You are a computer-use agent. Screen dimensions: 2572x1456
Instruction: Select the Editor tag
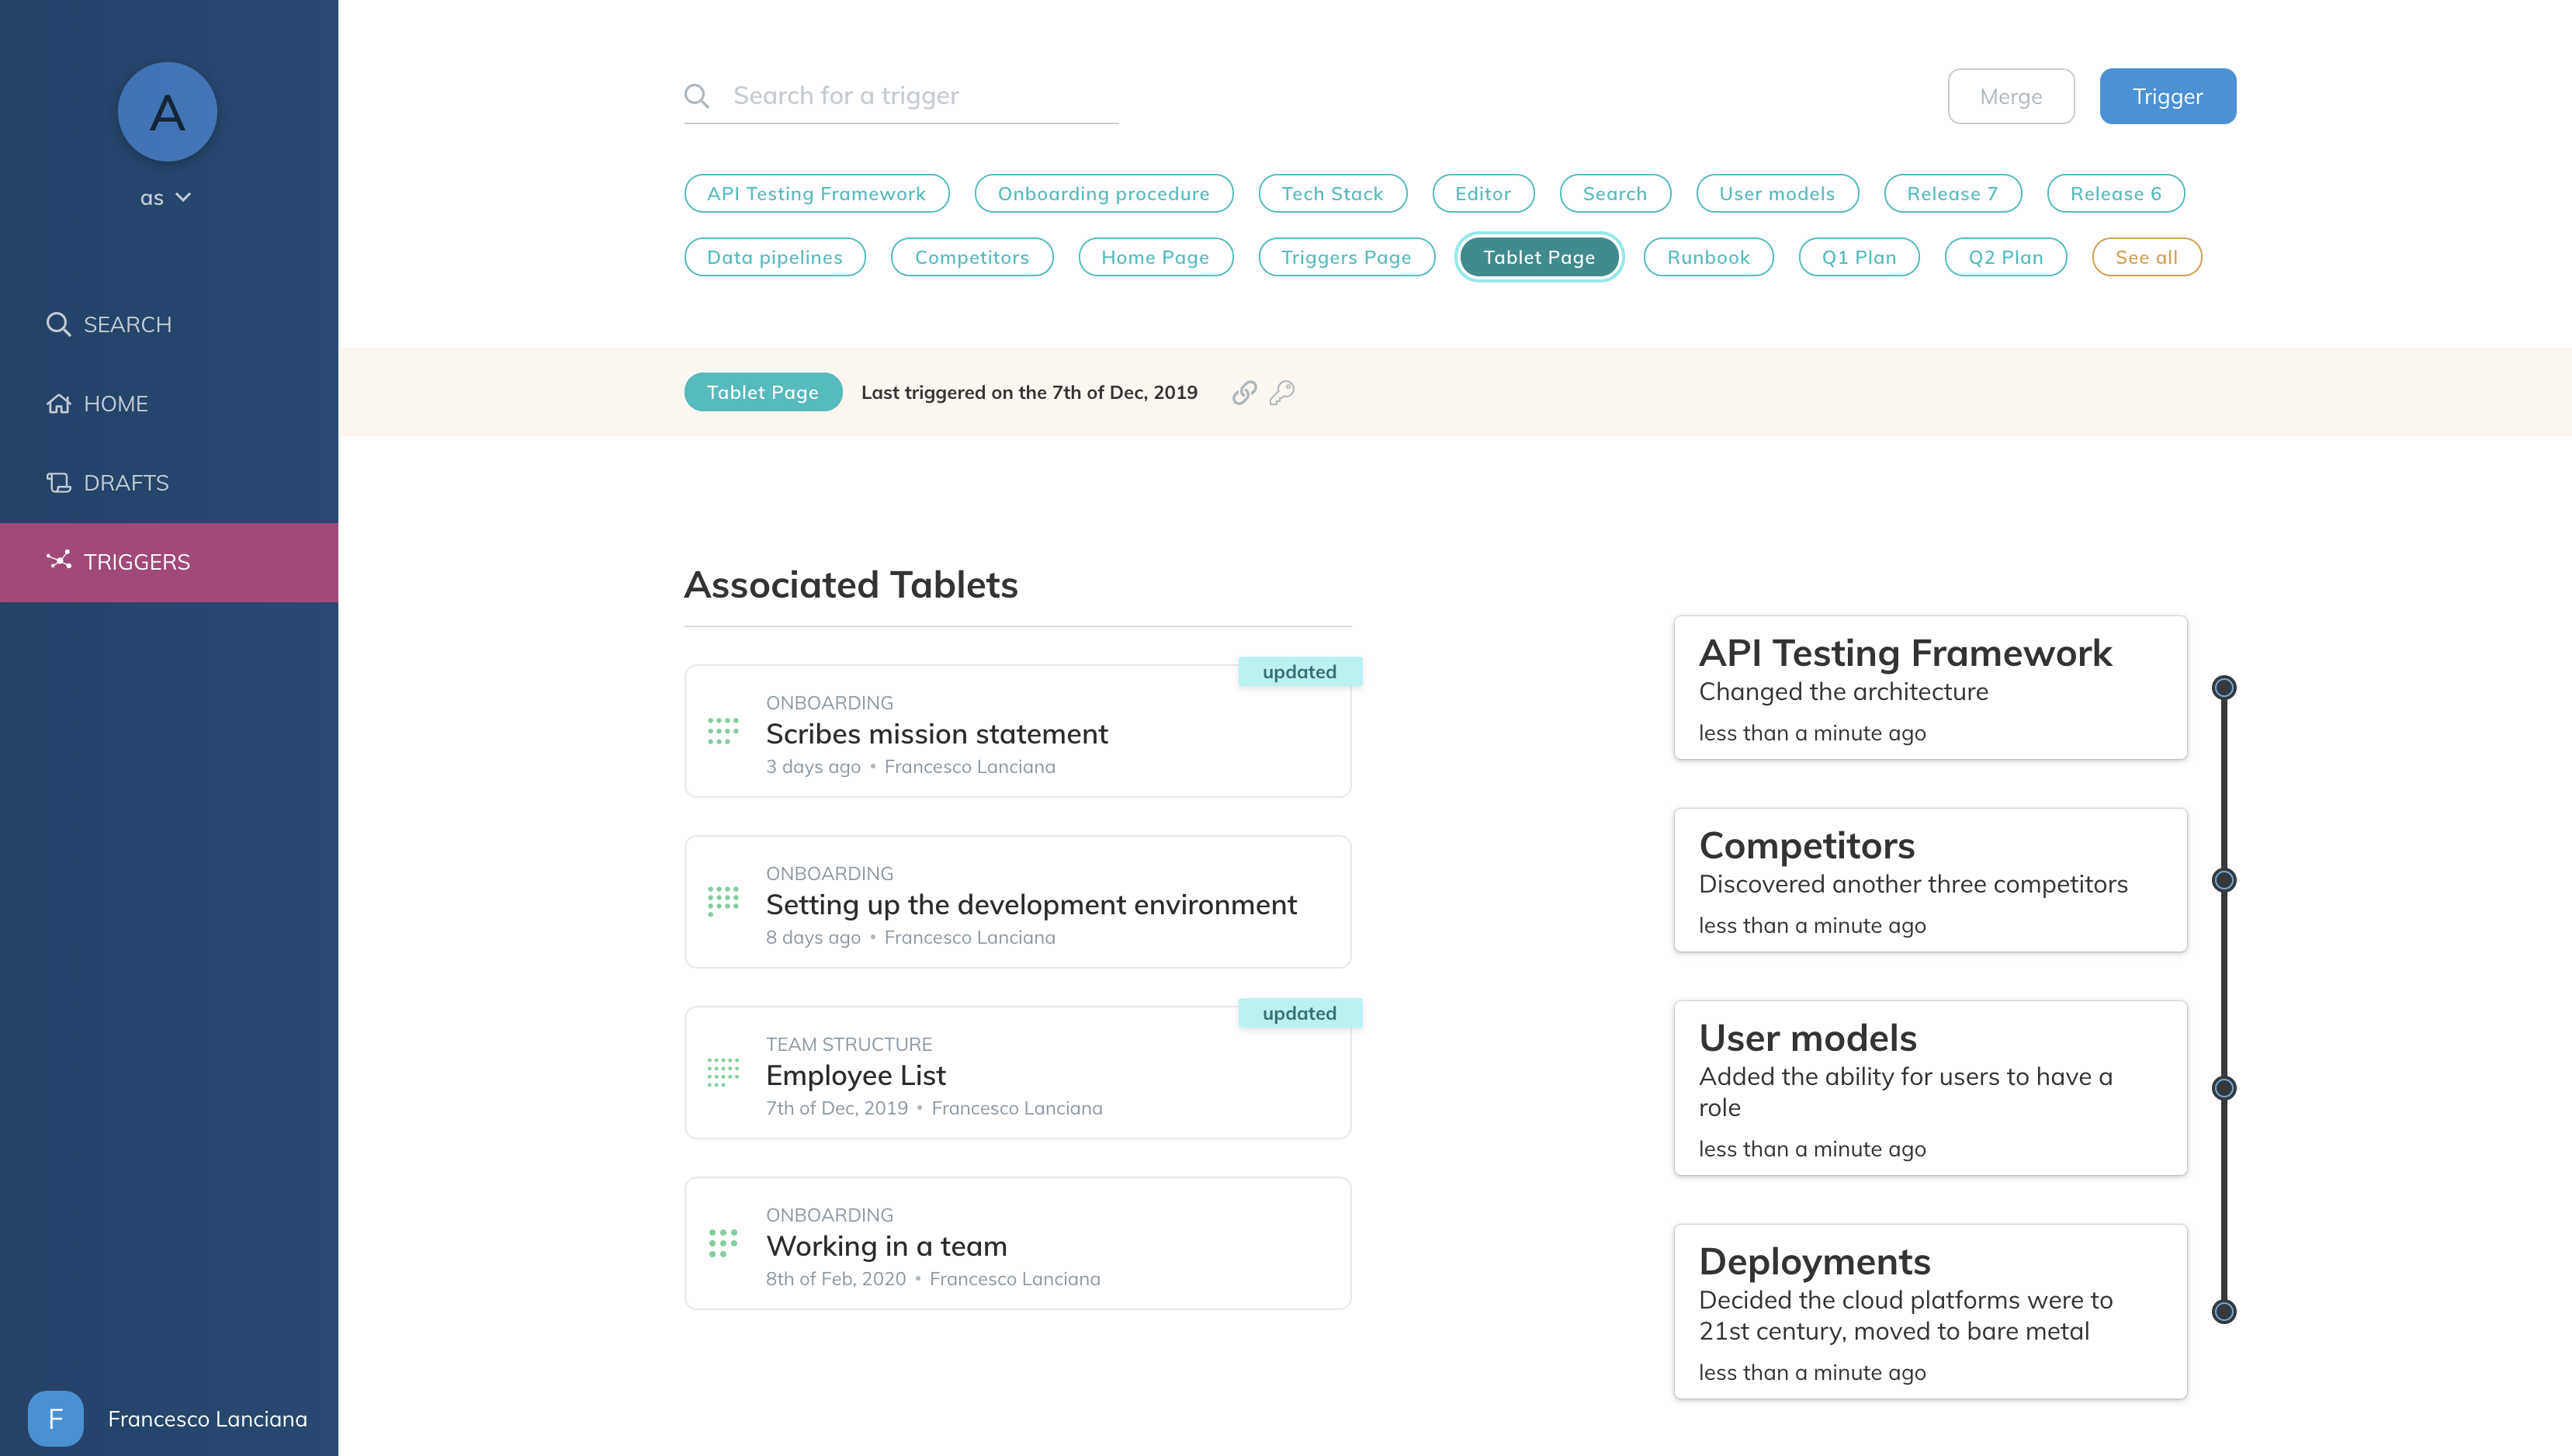[x=1483, y=193]
